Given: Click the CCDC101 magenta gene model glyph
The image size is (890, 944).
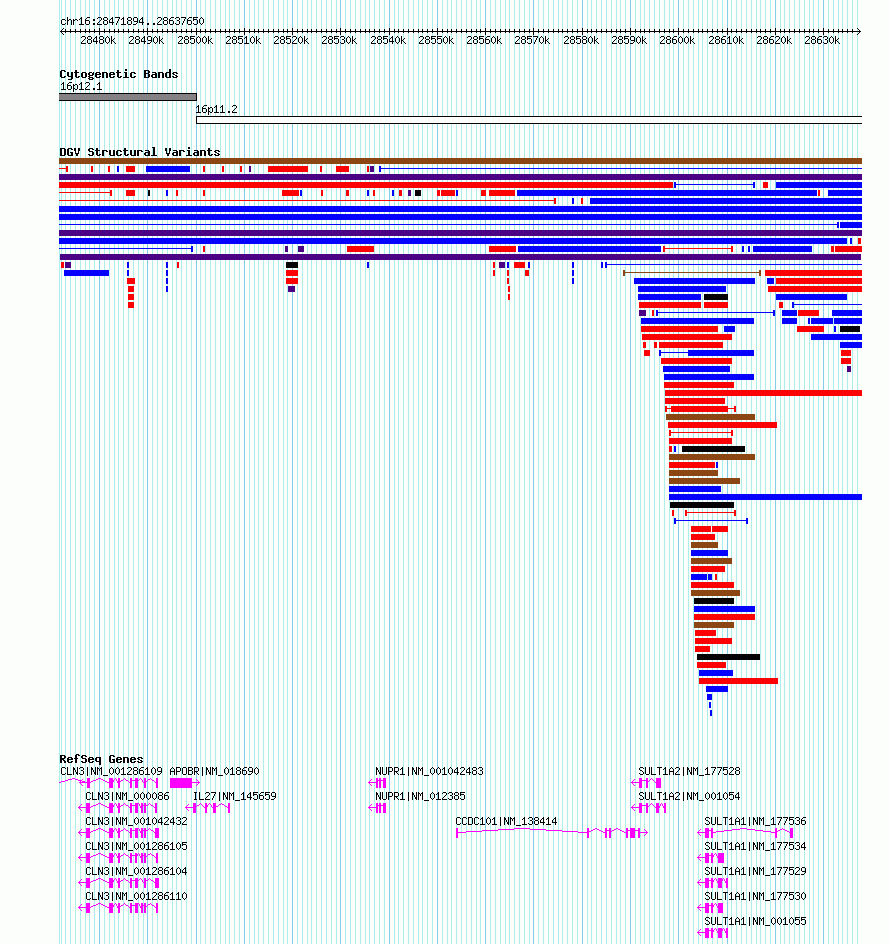Looking at the screenshot, I should pos(552,833).
